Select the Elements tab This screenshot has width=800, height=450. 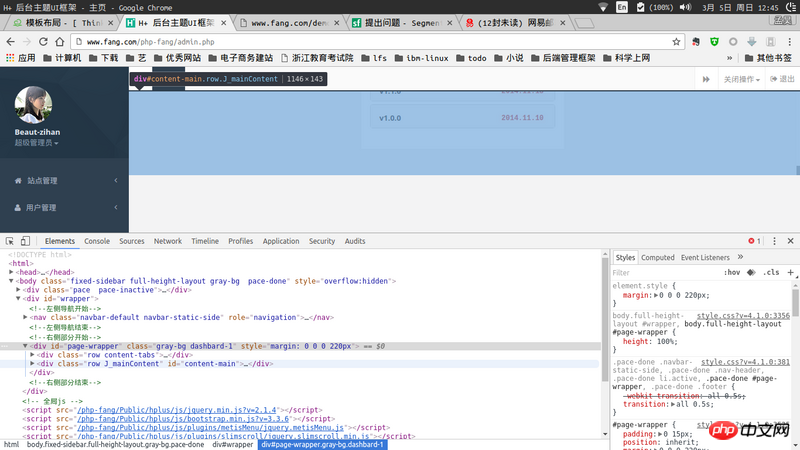(60, 241)
